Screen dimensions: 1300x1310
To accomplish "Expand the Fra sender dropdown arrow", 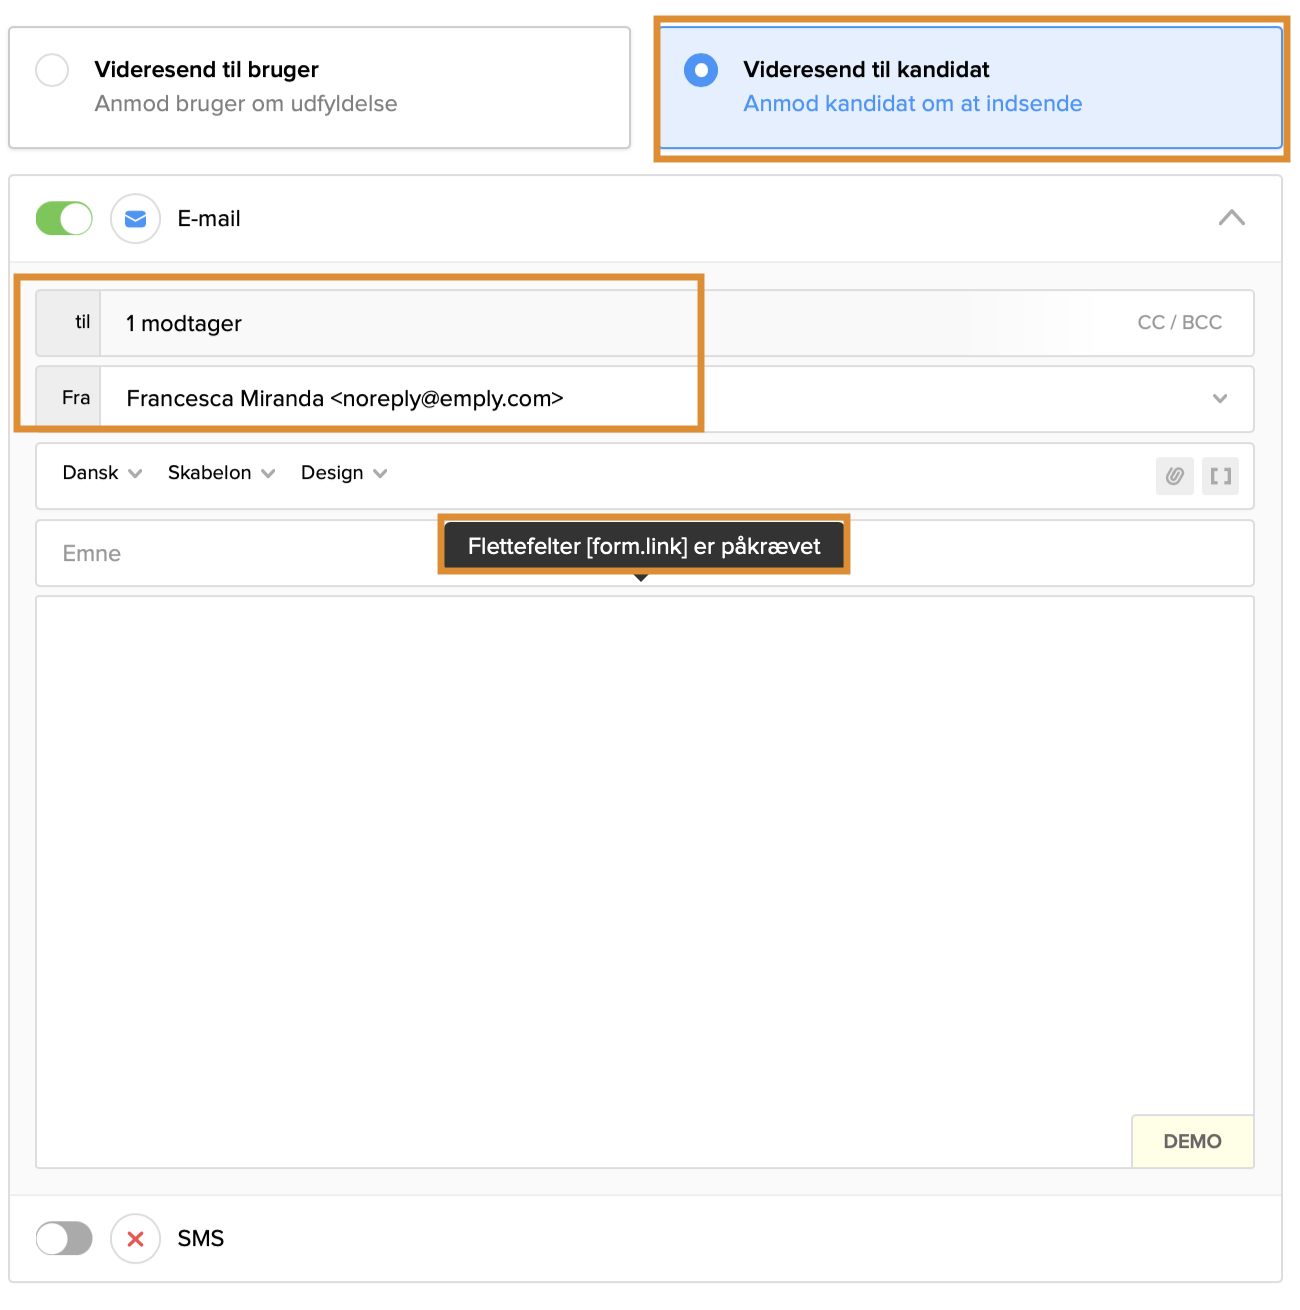I will click(1219, 399).
